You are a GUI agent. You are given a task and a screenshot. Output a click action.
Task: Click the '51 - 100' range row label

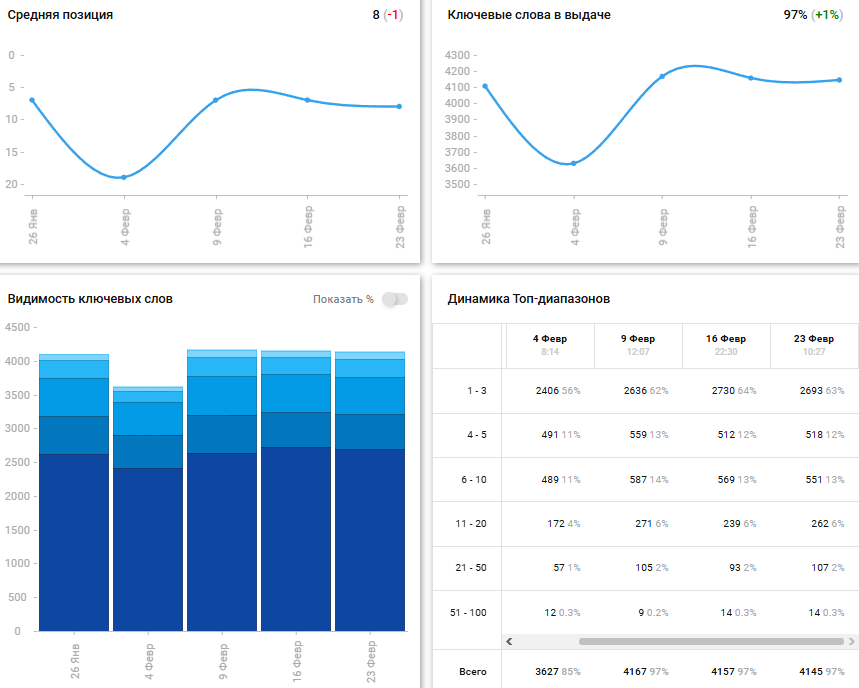468,612
